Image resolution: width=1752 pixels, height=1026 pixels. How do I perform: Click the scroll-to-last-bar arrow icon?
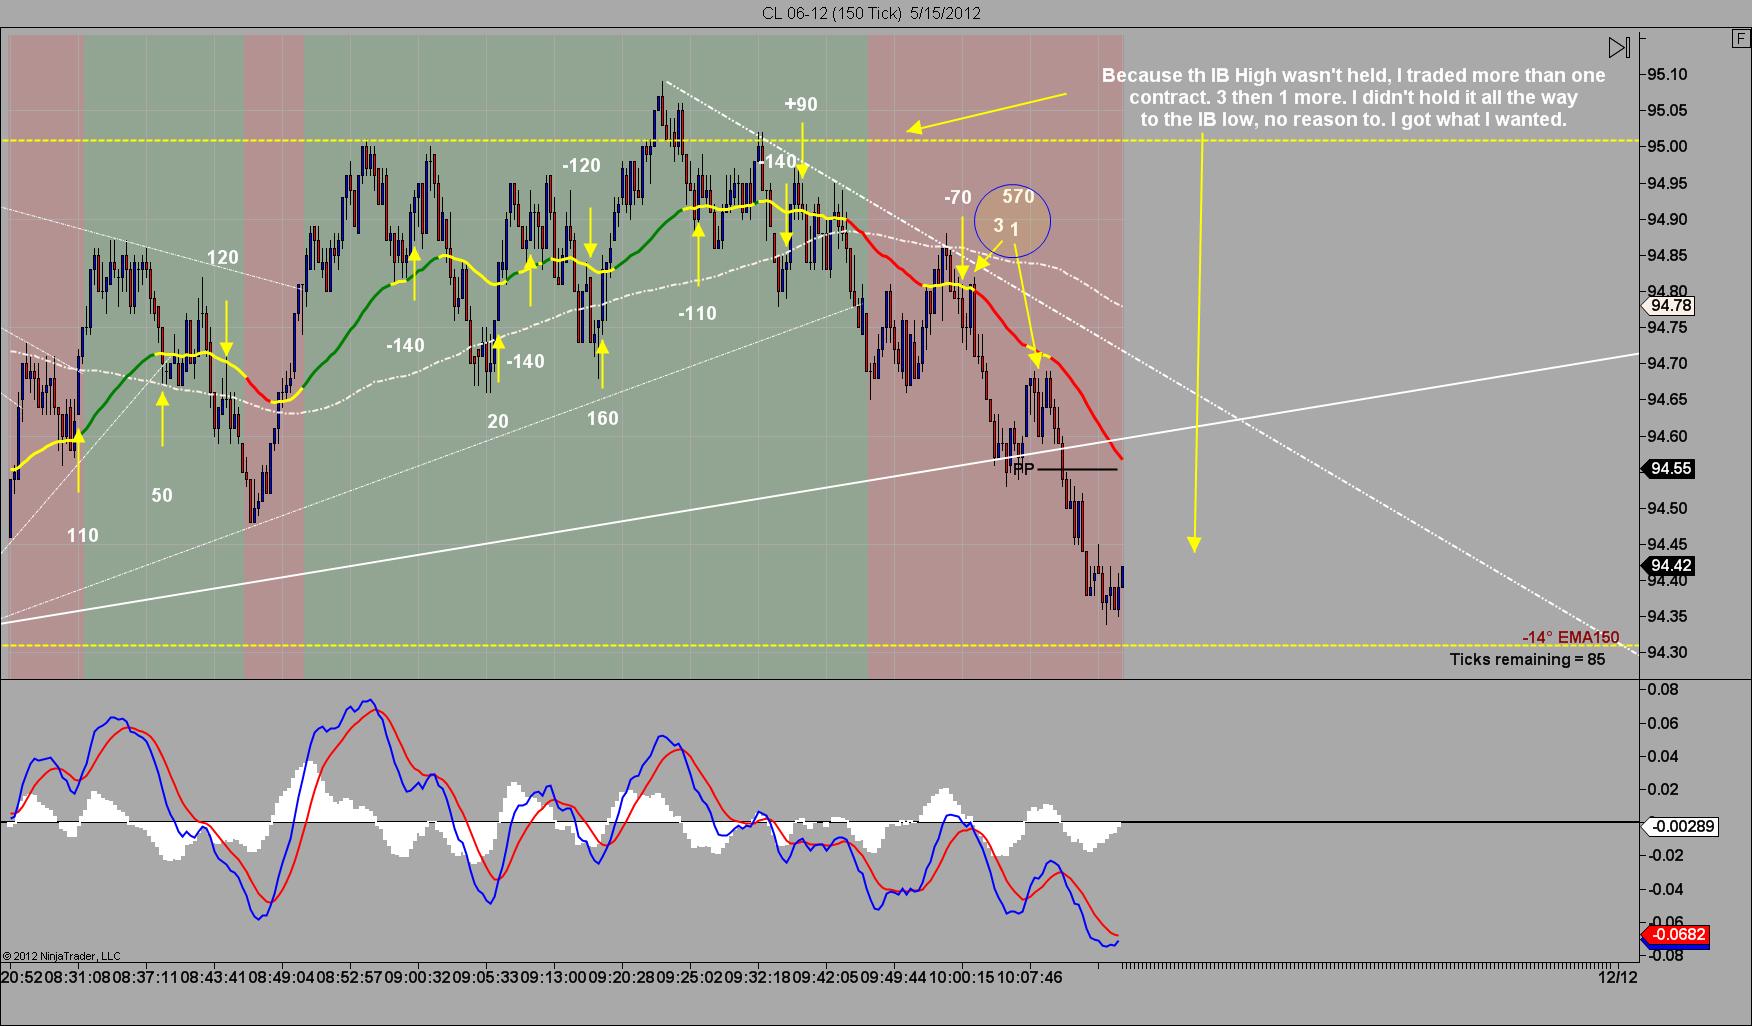click(1619, 47)
